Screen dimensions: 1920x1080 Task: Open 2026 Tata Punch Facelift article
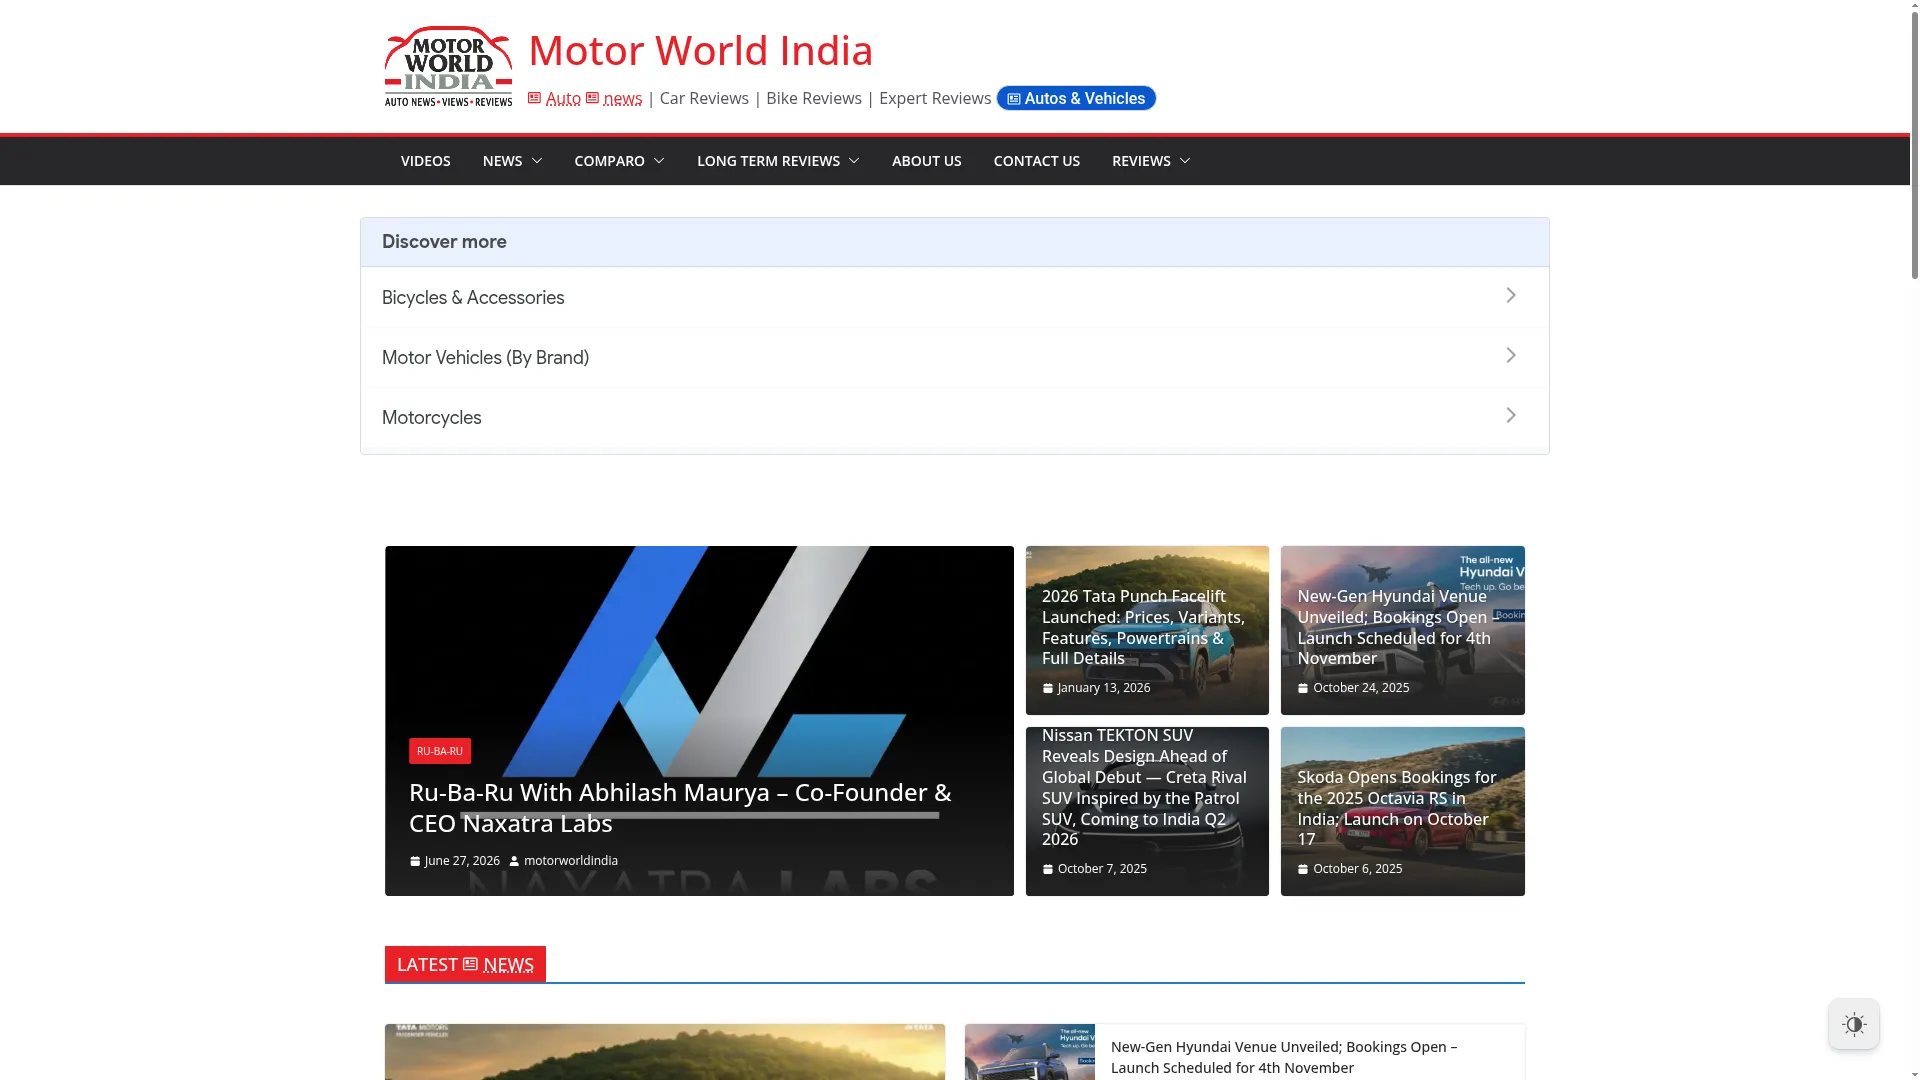point(1144,627)
